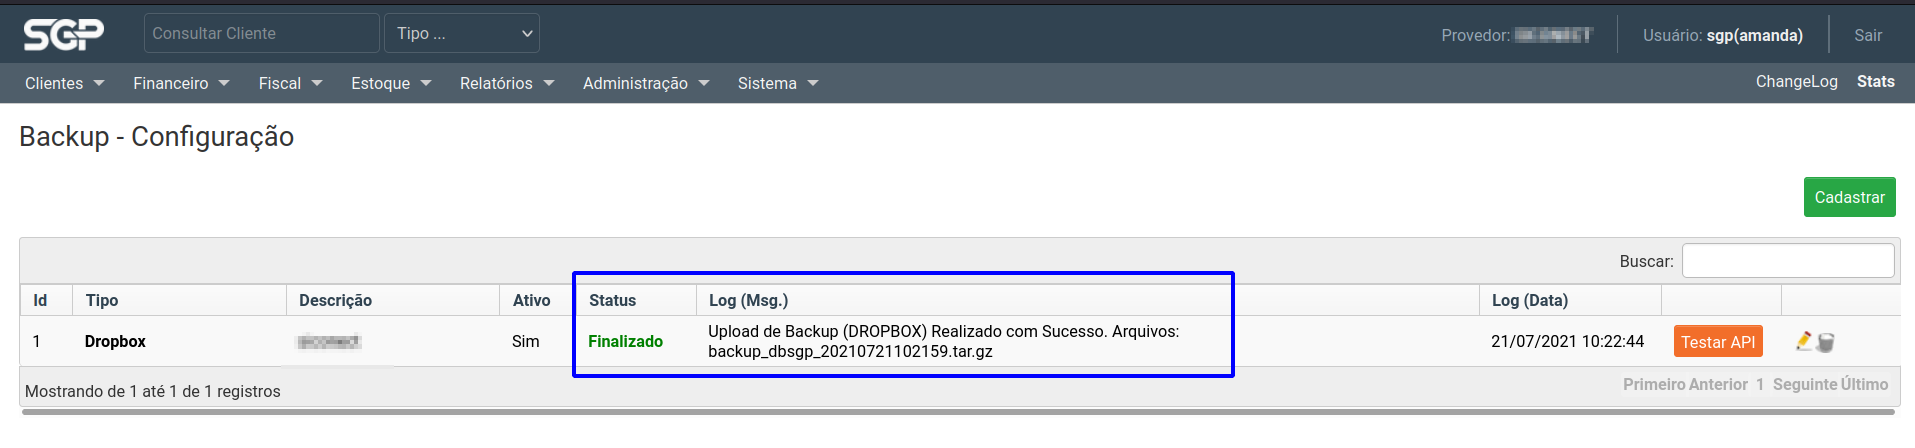Open the Tipo dropdown in header
Viewport: 1915px width, 448px height.
coord(462,33)
